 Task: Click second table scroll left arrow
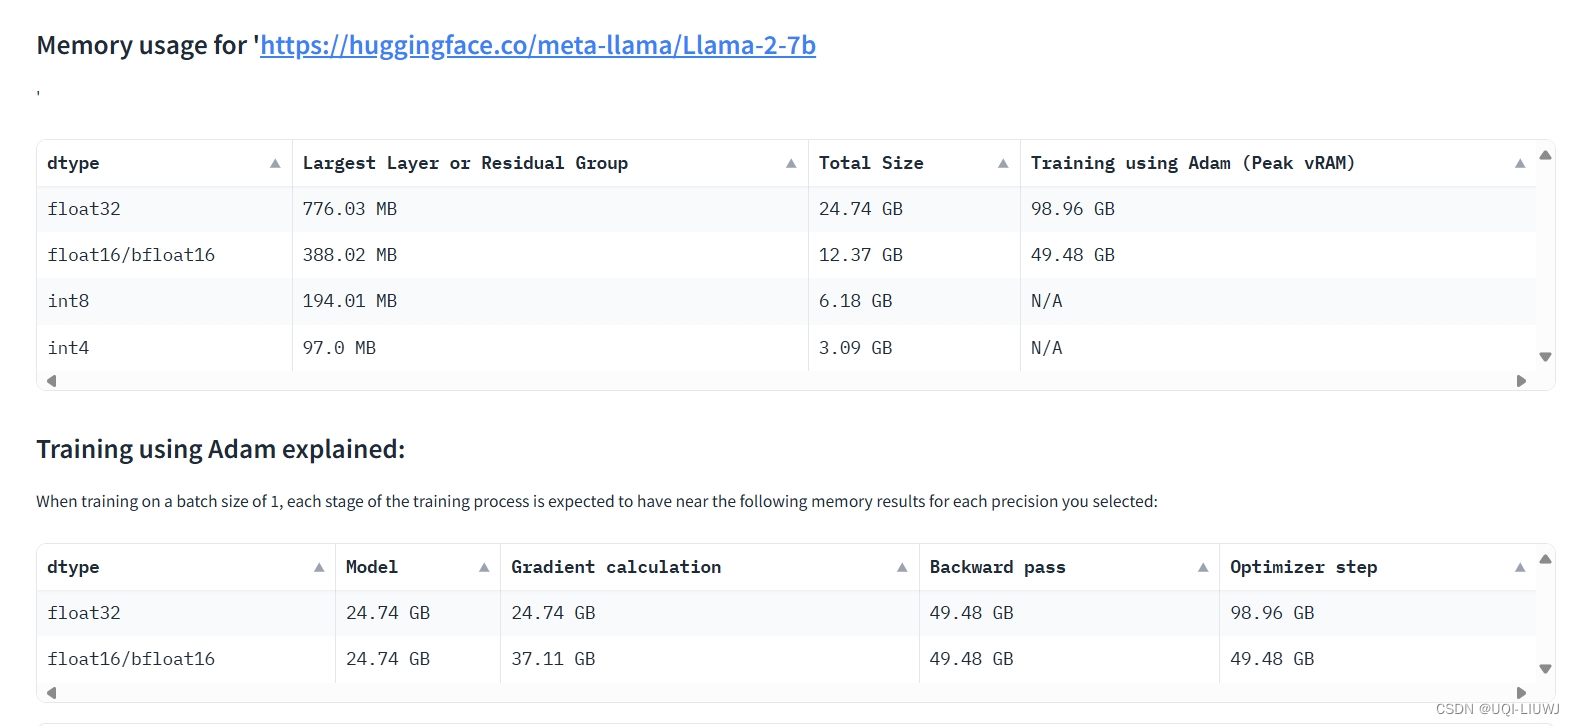51,693
